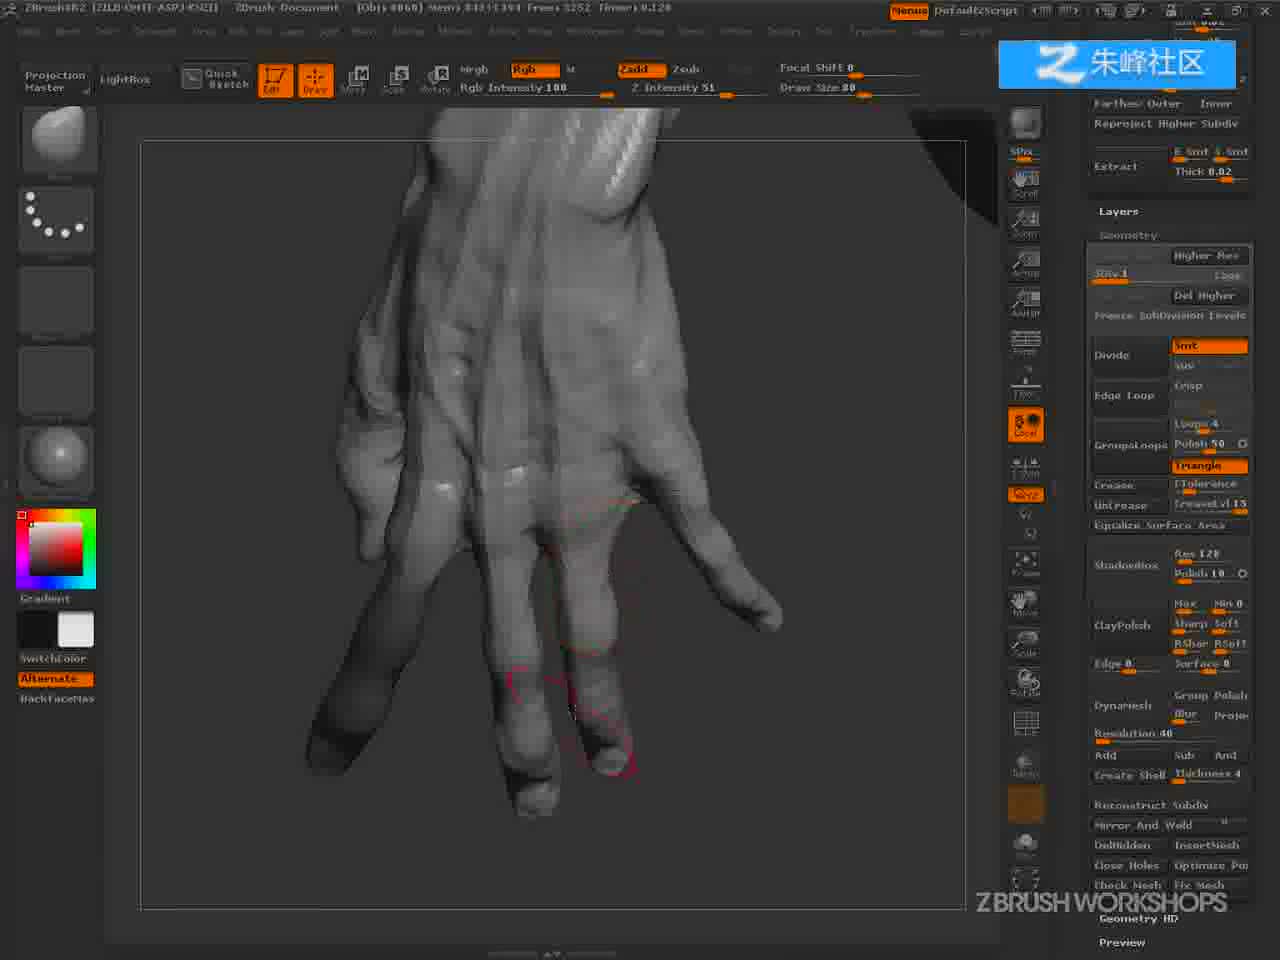Activate the Edit mode button

point(275,80)
